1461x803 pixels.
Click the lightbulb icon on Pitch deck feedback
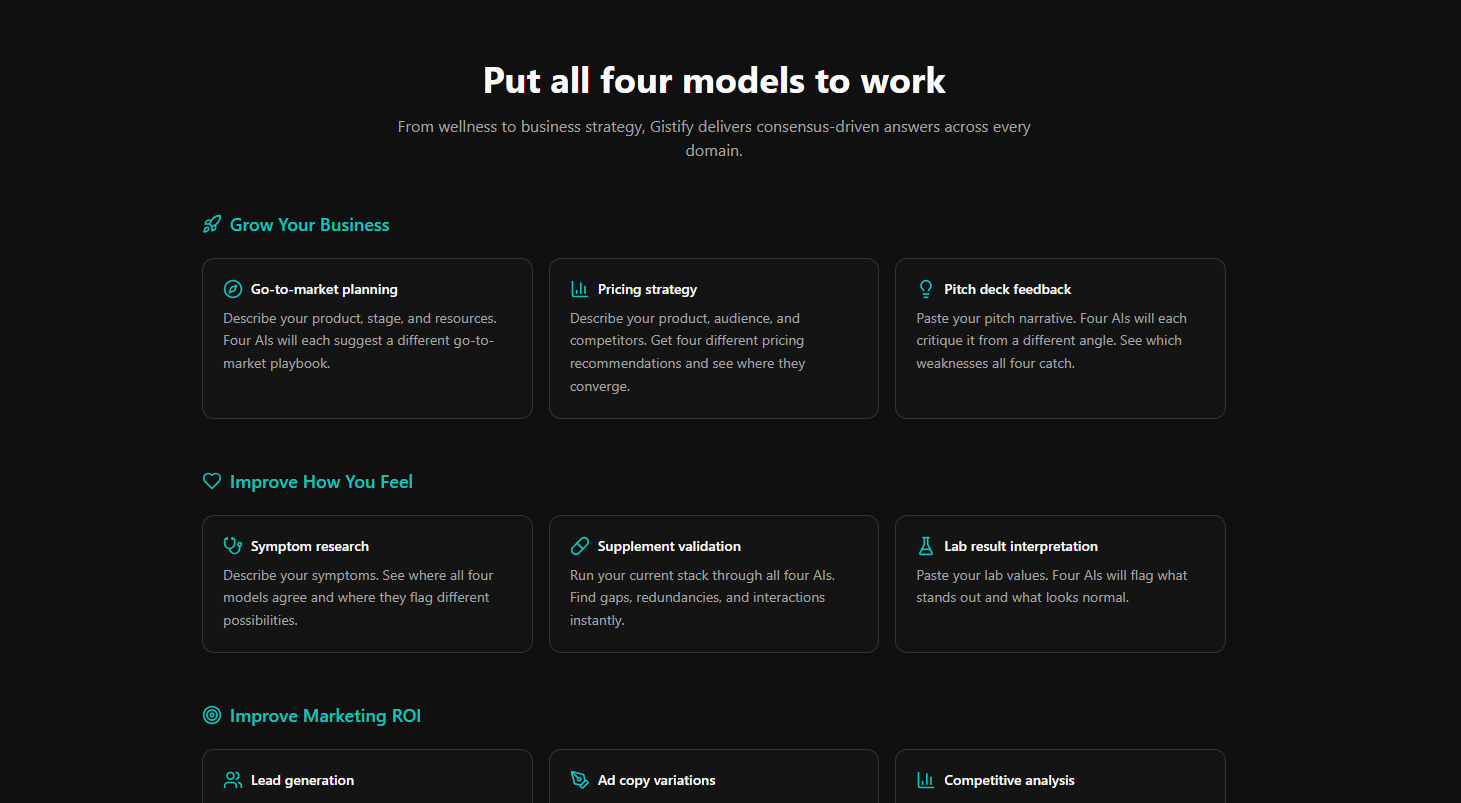click(x=926, y=289)
